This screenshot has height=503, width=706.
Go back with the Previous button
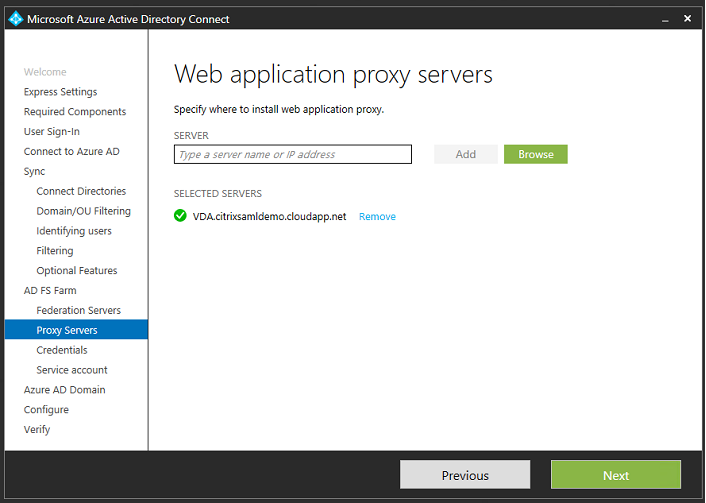pos(465,475)
